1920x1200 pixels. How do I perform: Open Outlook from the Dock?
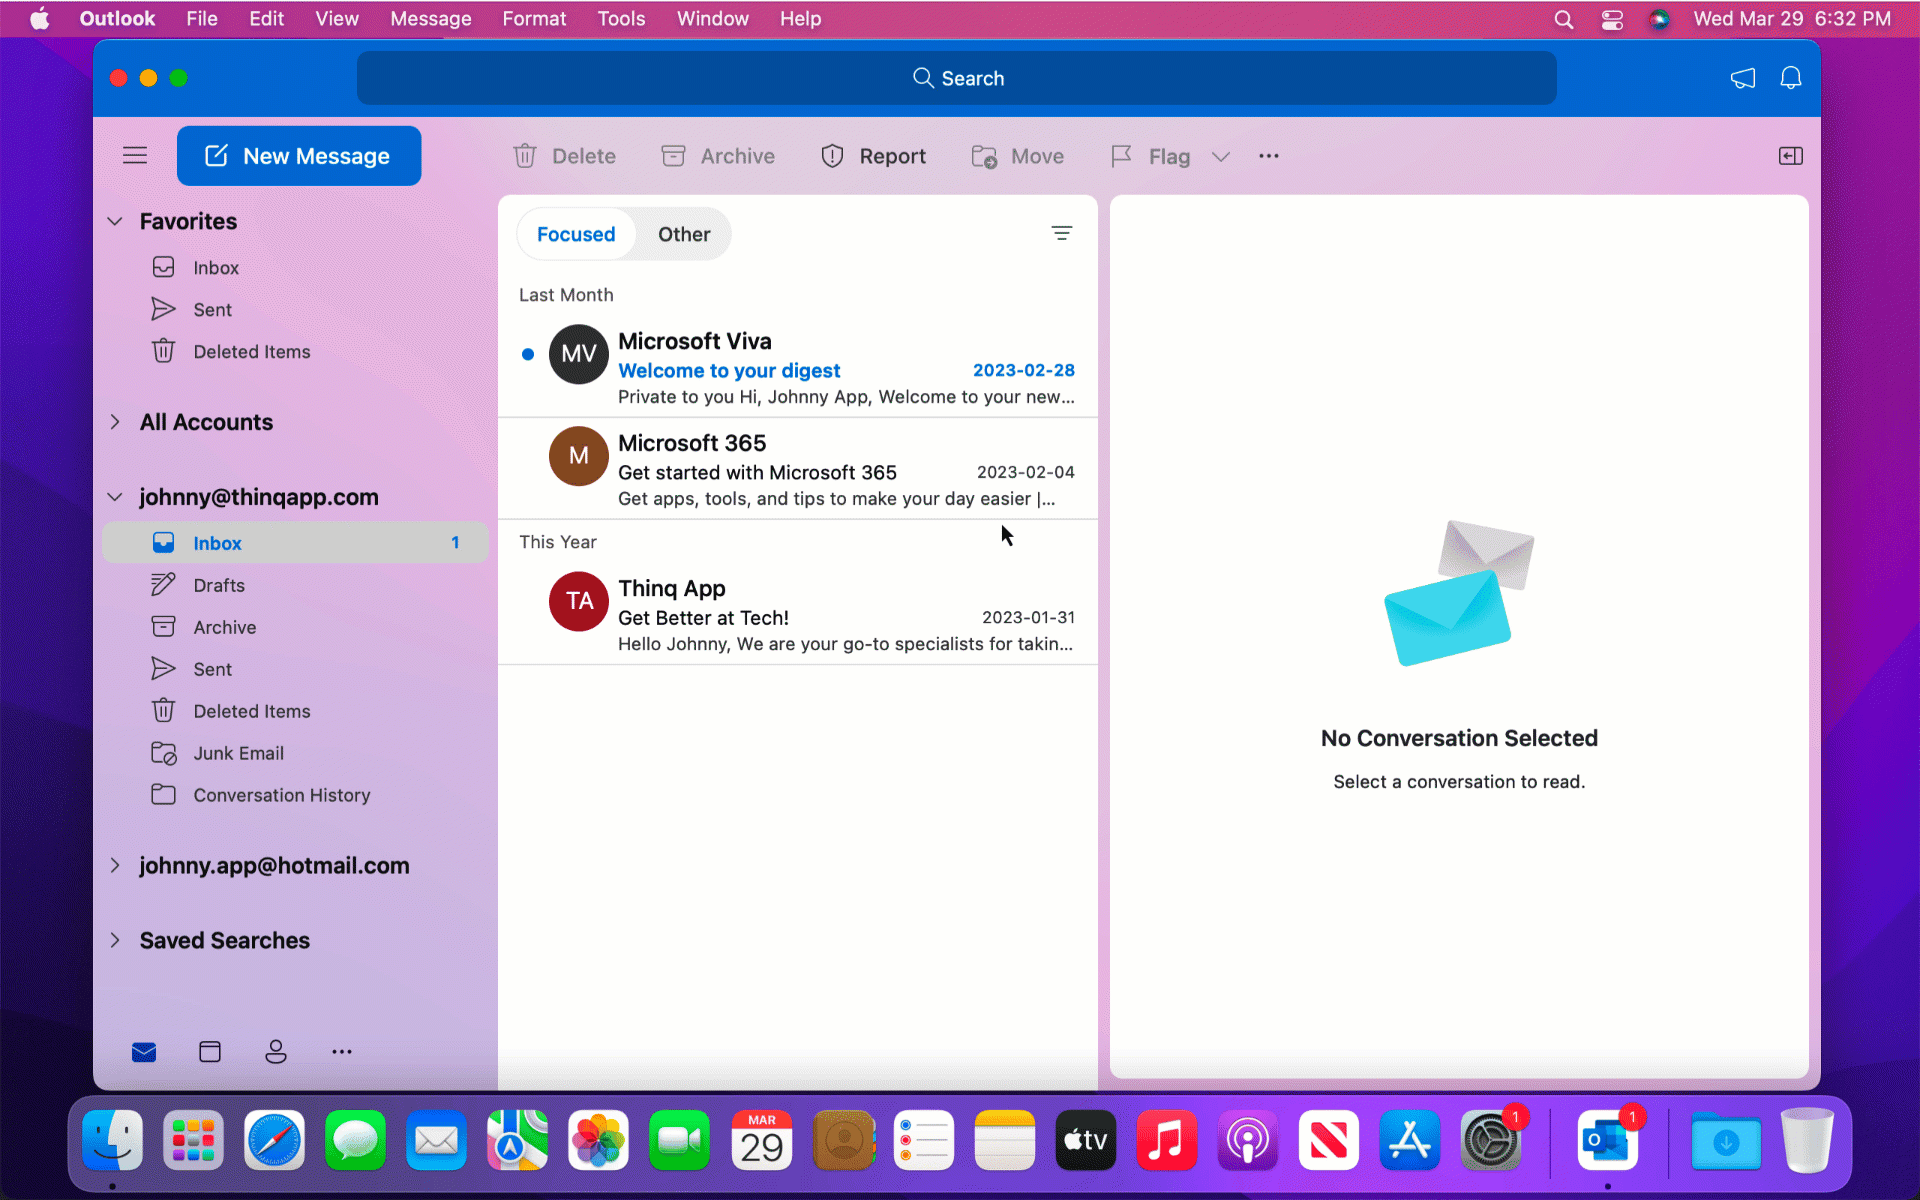1608,1140
